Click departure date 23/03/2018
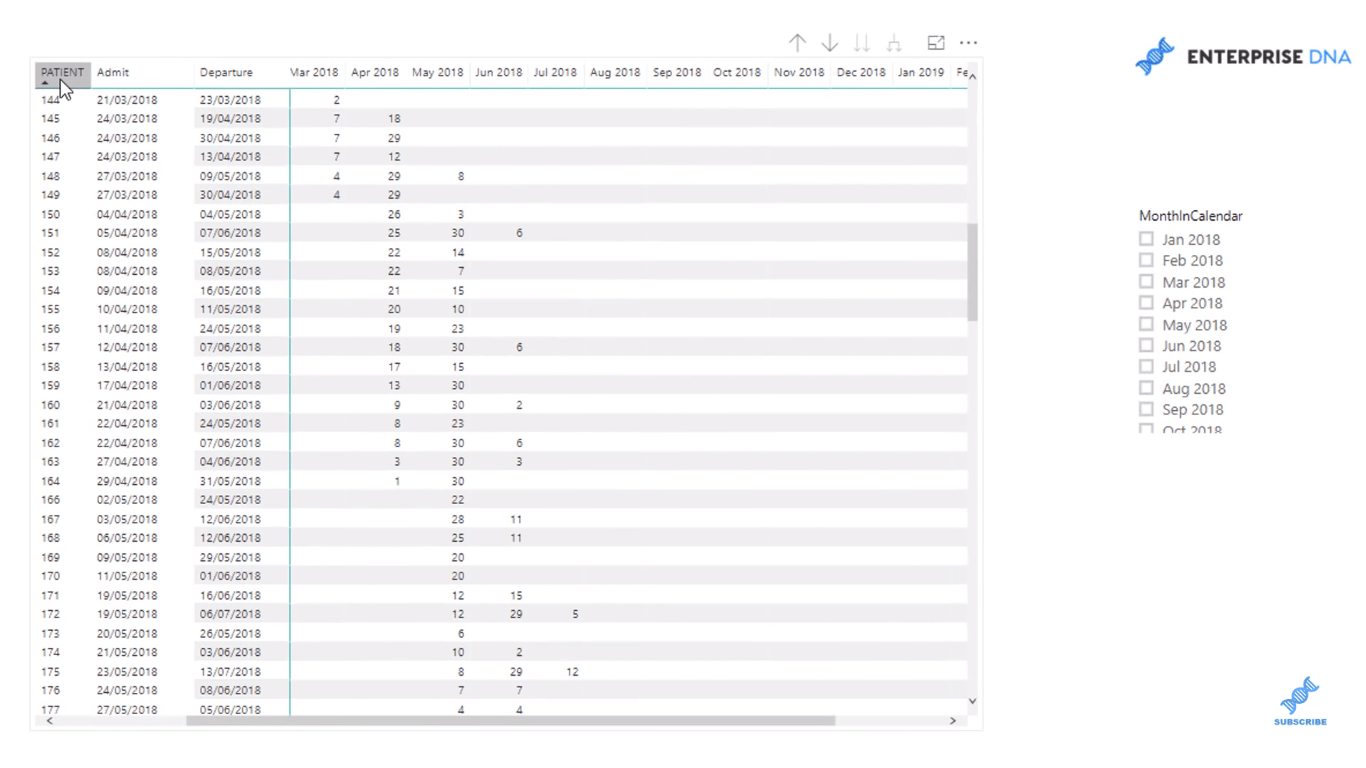Image resolution: width=1366 pixels, height=768 pixels. (230, 100)
